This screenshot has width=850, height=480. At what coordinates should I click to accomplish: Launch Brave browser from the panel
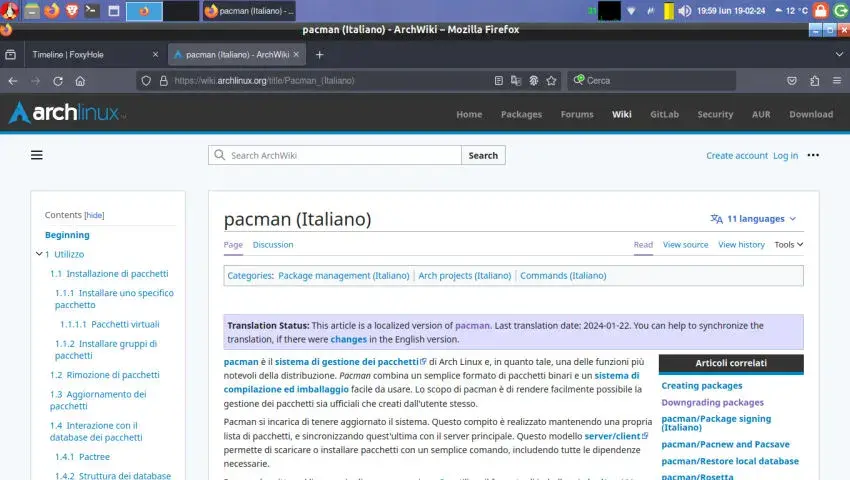72,10
